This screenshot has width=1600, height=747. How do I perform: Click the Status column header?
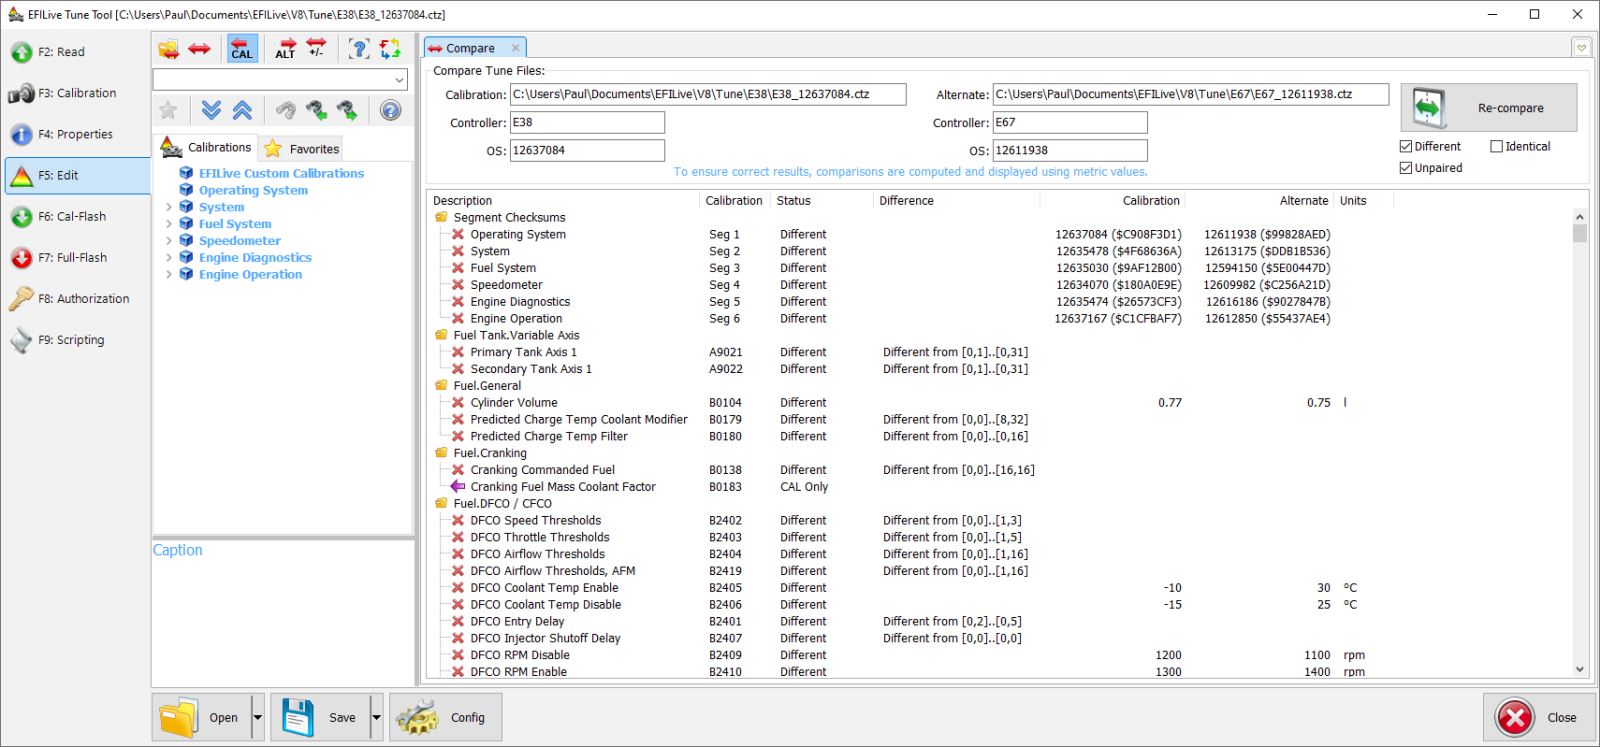[x=822, y=200]
